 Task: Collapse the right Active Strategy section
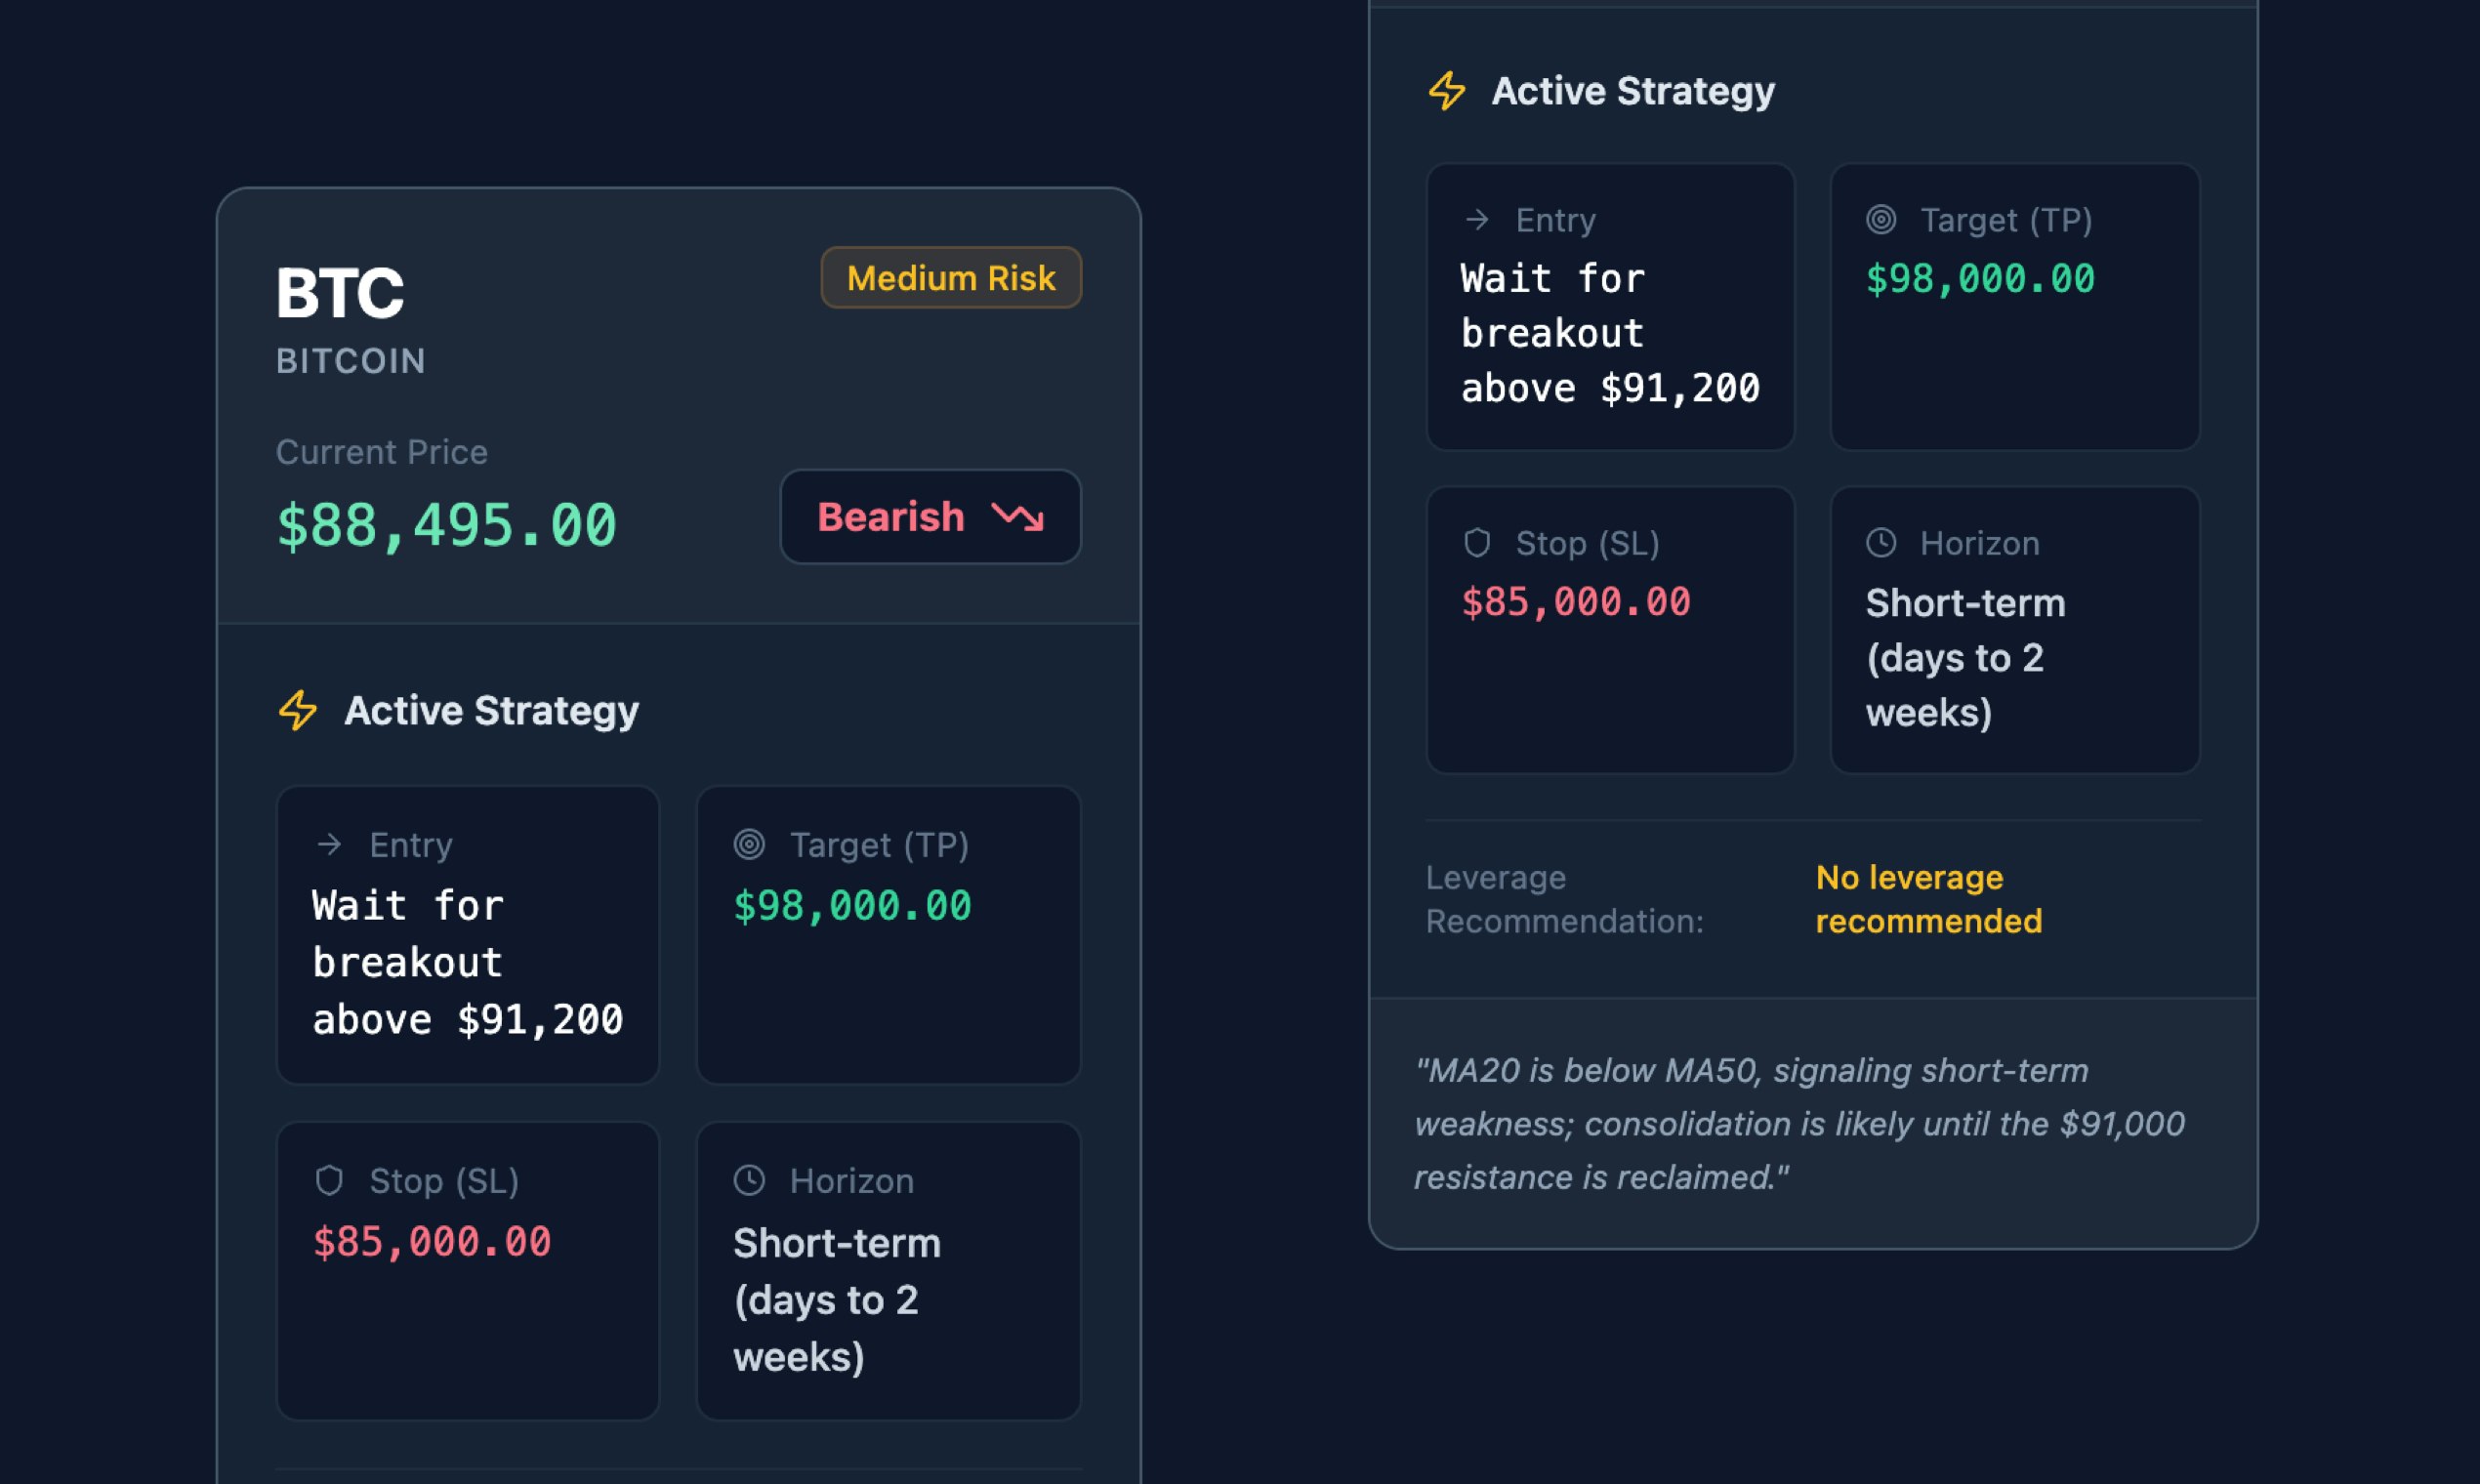tap(1633, 91)
